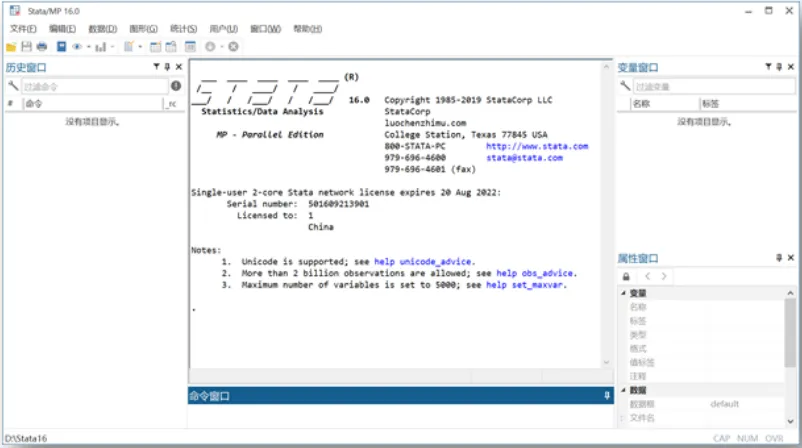Open the 统计(S) menu

pyautogui.click(x=184, y=29)
